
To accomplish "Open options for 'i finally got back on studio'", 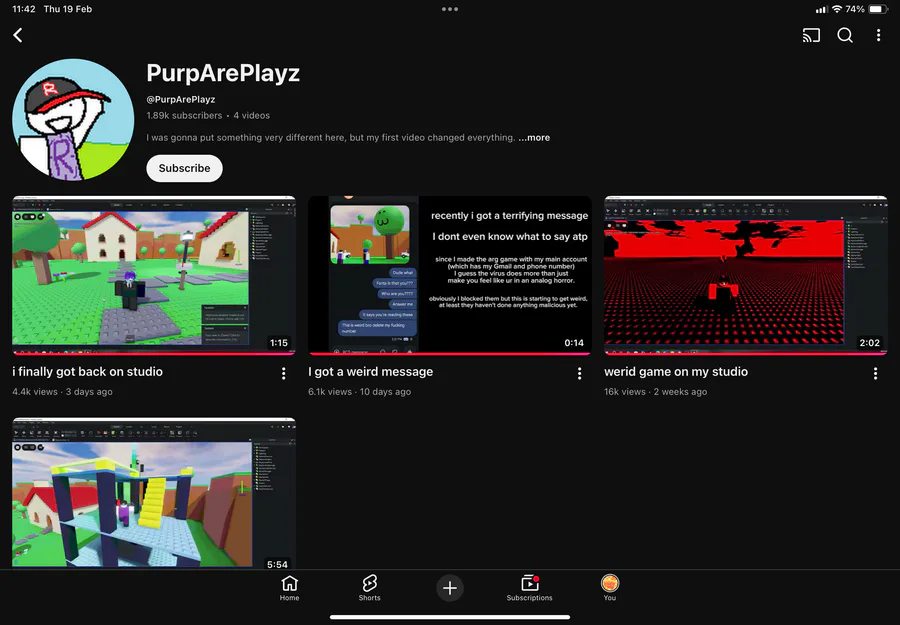I will [x=284, y=374].
